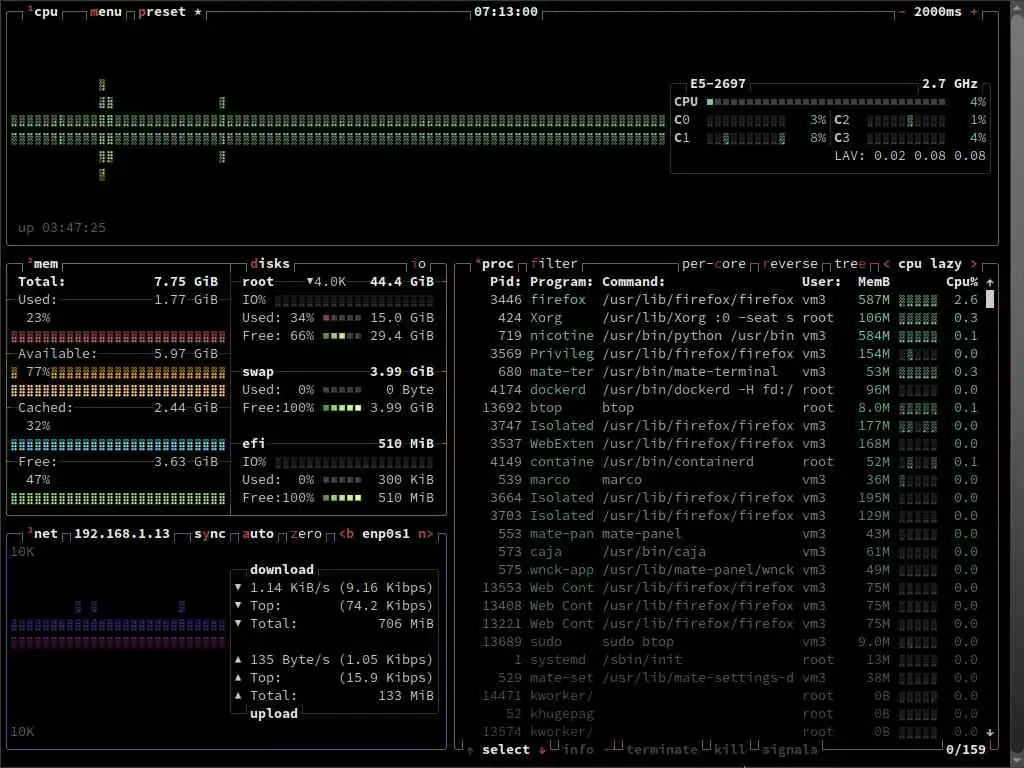Toggle per-core process usage
This screenshot has width=1024, height=768.
coord(714,264)
